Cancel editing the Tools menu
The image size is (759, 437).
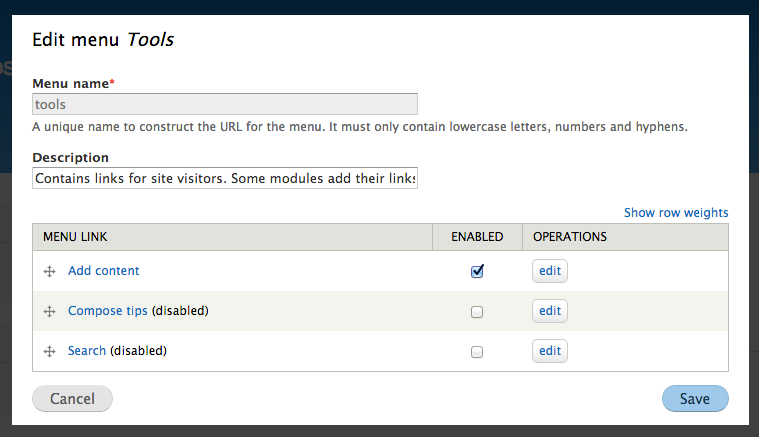pyautogui.click(x=73, y=398)
